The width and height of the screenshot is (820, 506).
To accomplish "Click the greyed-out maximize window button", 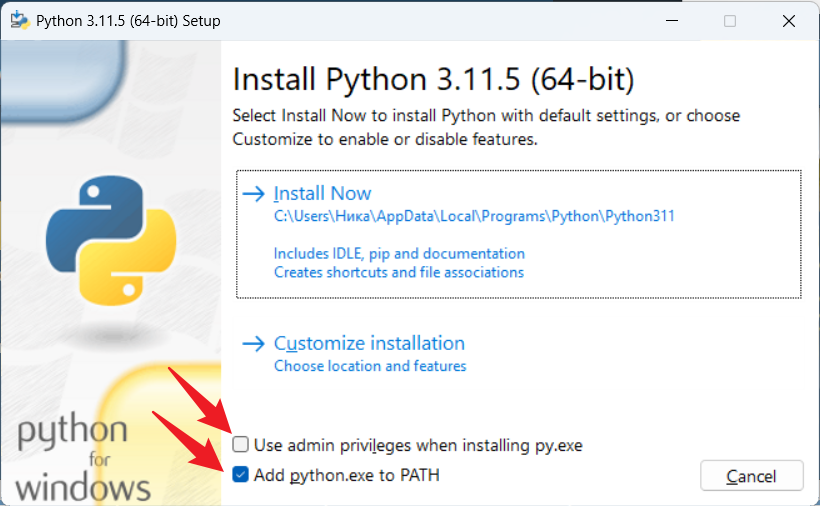I will (730, 21).
